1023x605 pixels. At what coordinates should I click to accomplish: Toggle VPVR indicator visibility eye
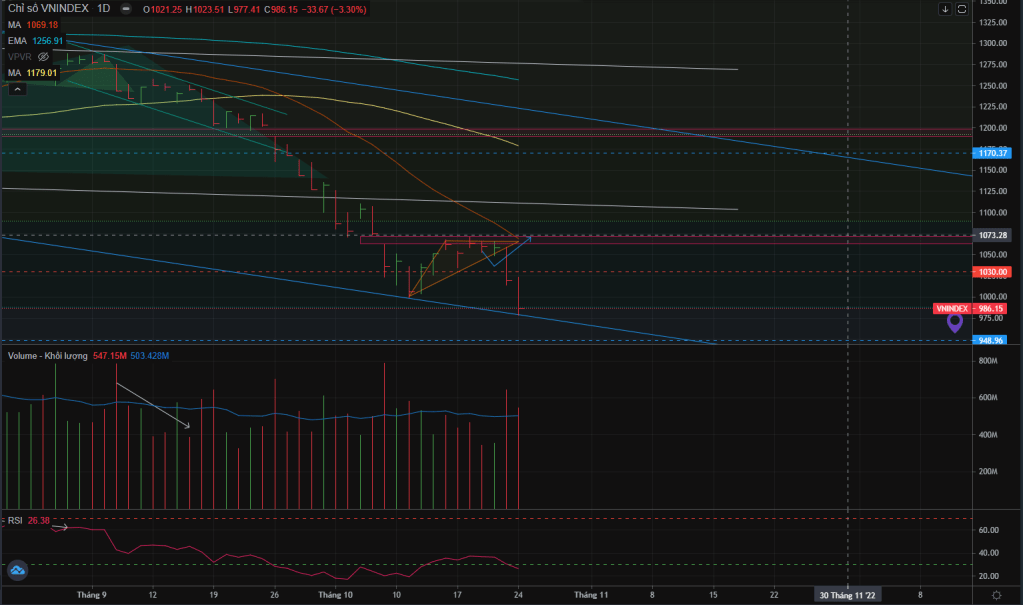pyautogui.click(x=43, y=57)
